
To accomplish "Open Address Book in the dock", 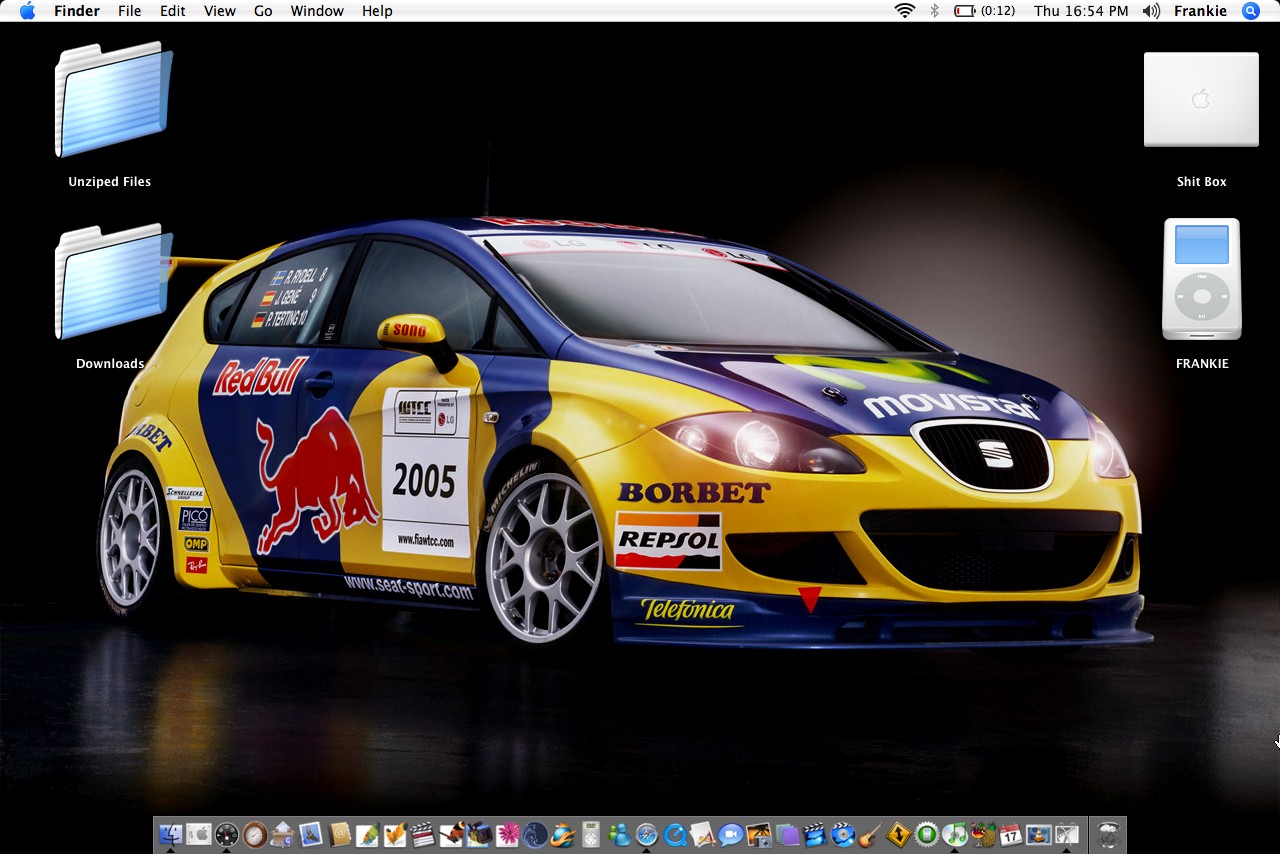I will pyautogui.click(x=339, y=834).
